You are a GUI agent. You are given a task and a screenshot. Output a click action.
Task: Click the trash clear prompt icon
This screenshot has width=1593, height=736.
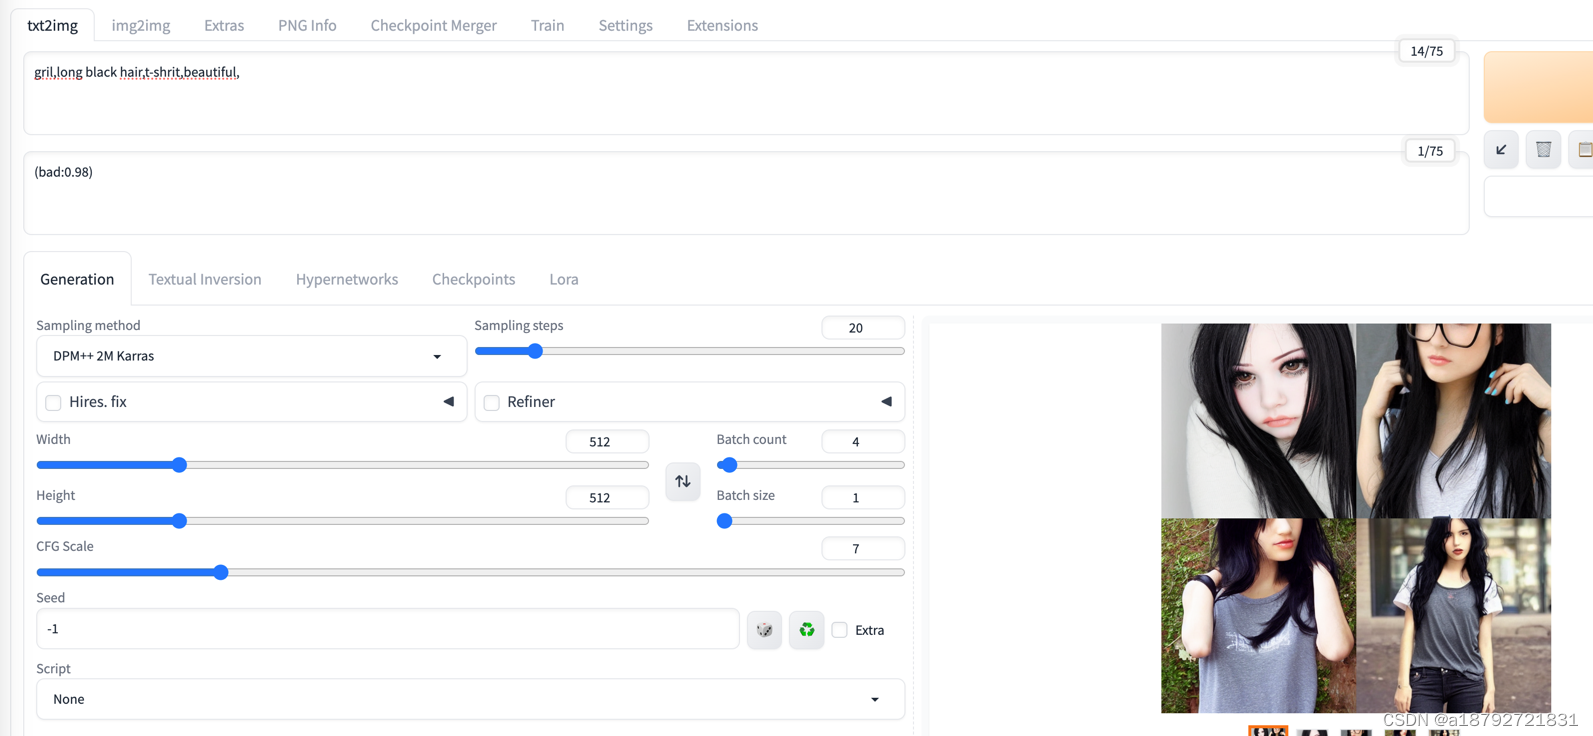(x=1544, y=150)
